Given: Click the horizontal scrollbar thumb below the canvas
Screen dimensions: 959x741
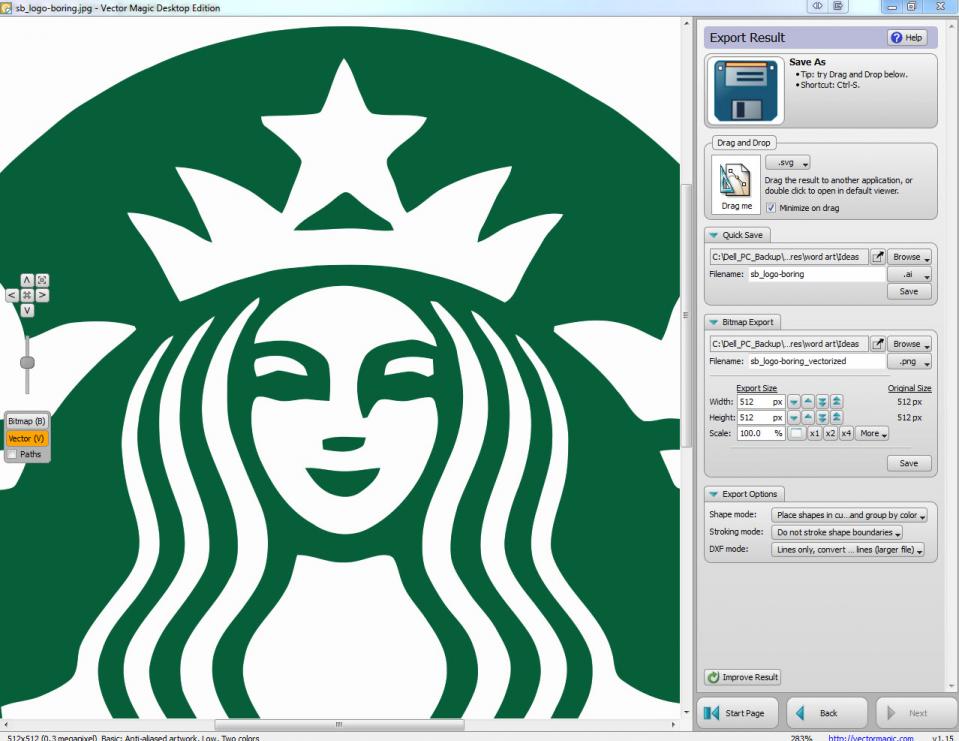Looking at the screenshot, I should (339, 724).
